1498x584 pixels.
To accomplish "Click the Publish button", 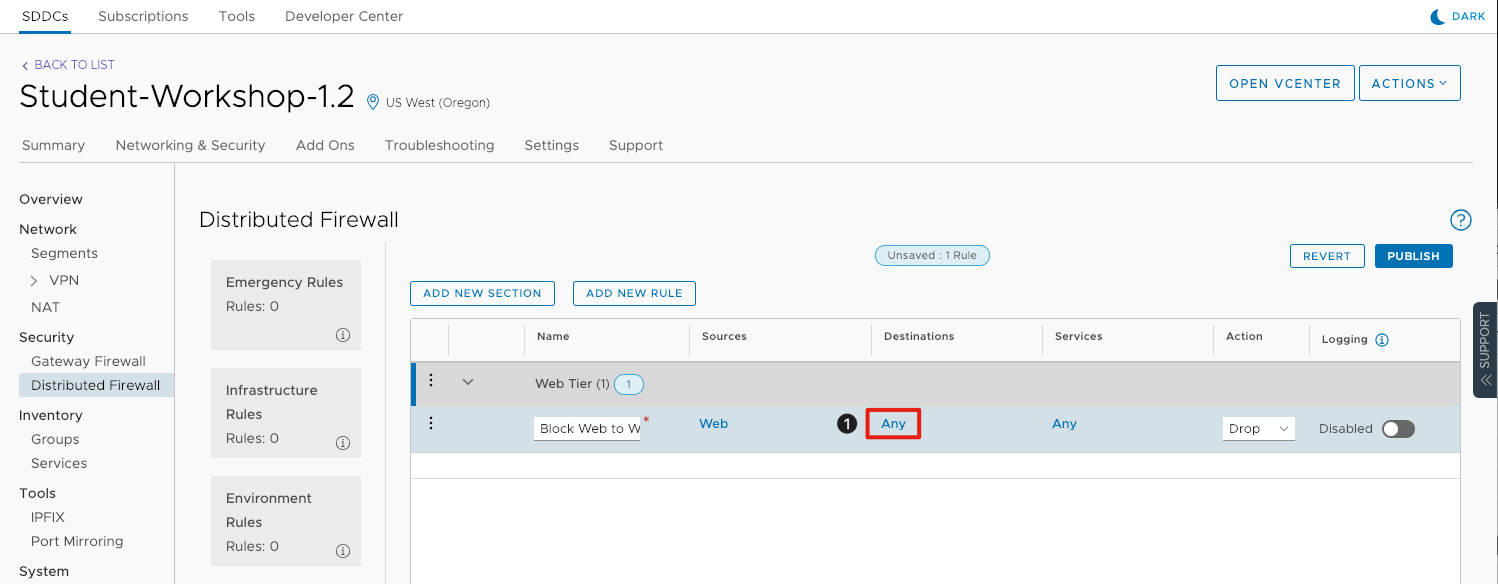I will [x=1413, y=256].
